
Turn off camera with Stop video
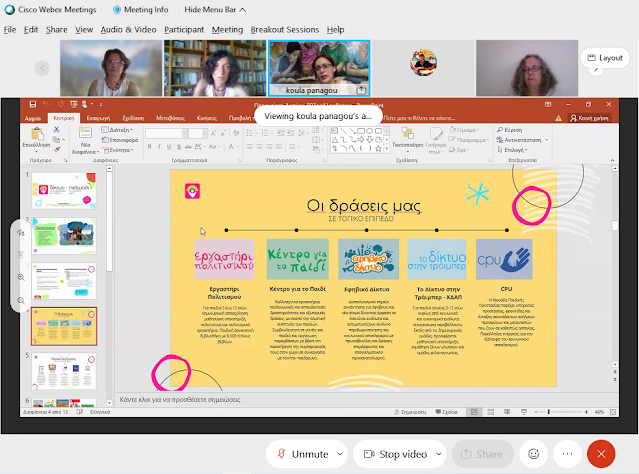pos(393,454)
